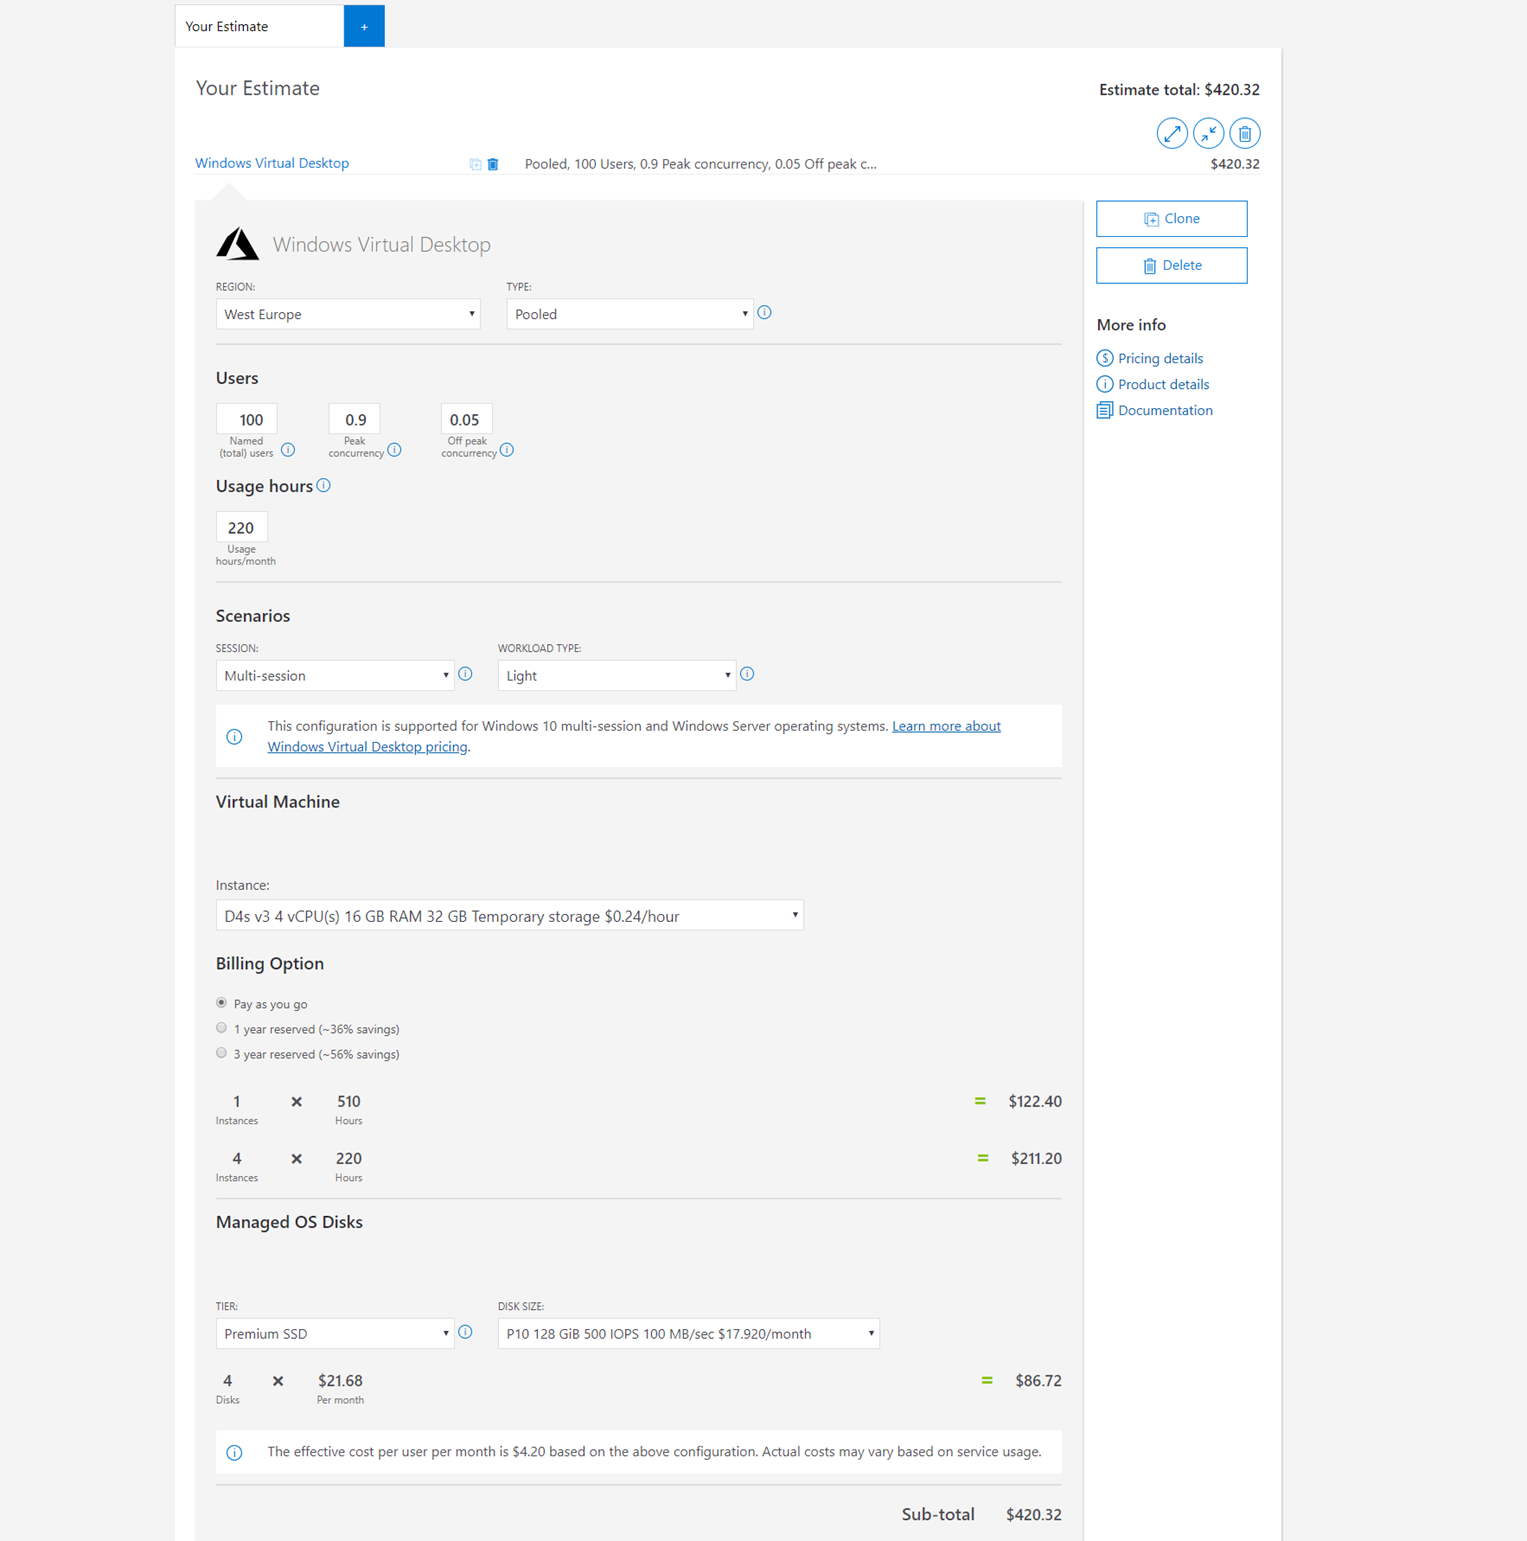Image resolution: width=1527 pixels, height=1541 pixels.
Task: Open the Workload Type dropdown
Action: coord(616,675)
